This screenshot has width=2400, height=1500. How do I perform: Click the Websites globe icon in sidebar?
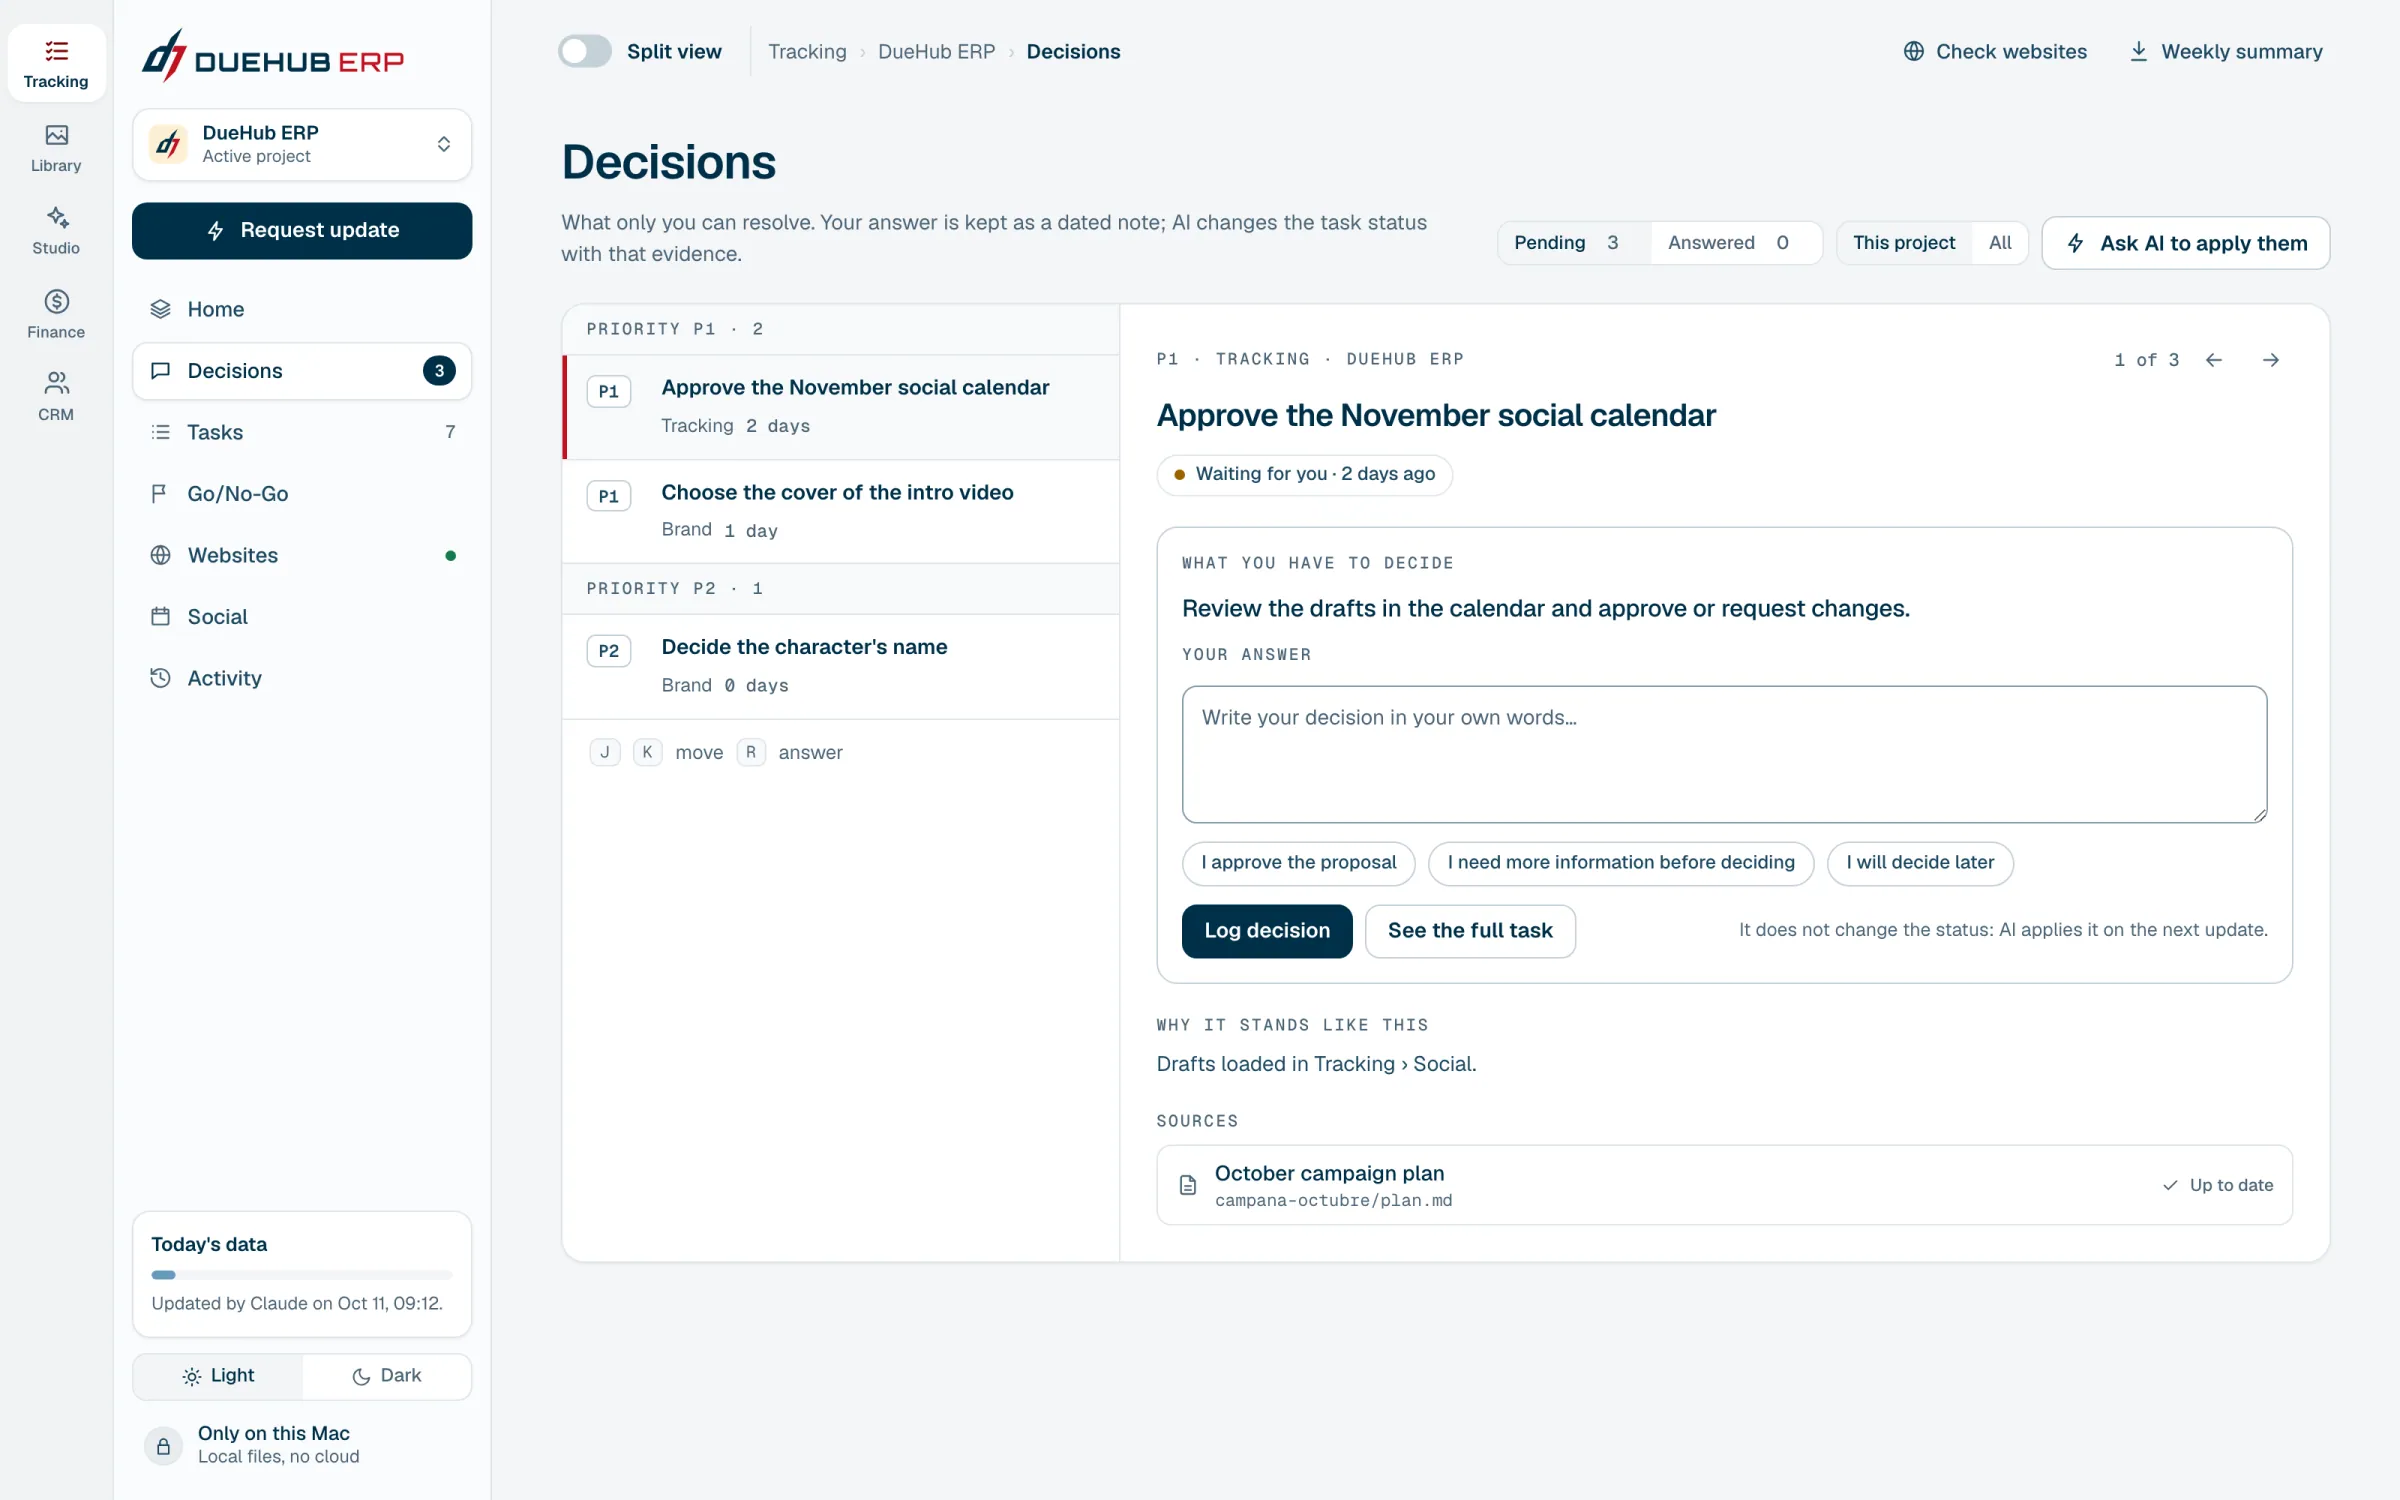(x=160, y=555)
